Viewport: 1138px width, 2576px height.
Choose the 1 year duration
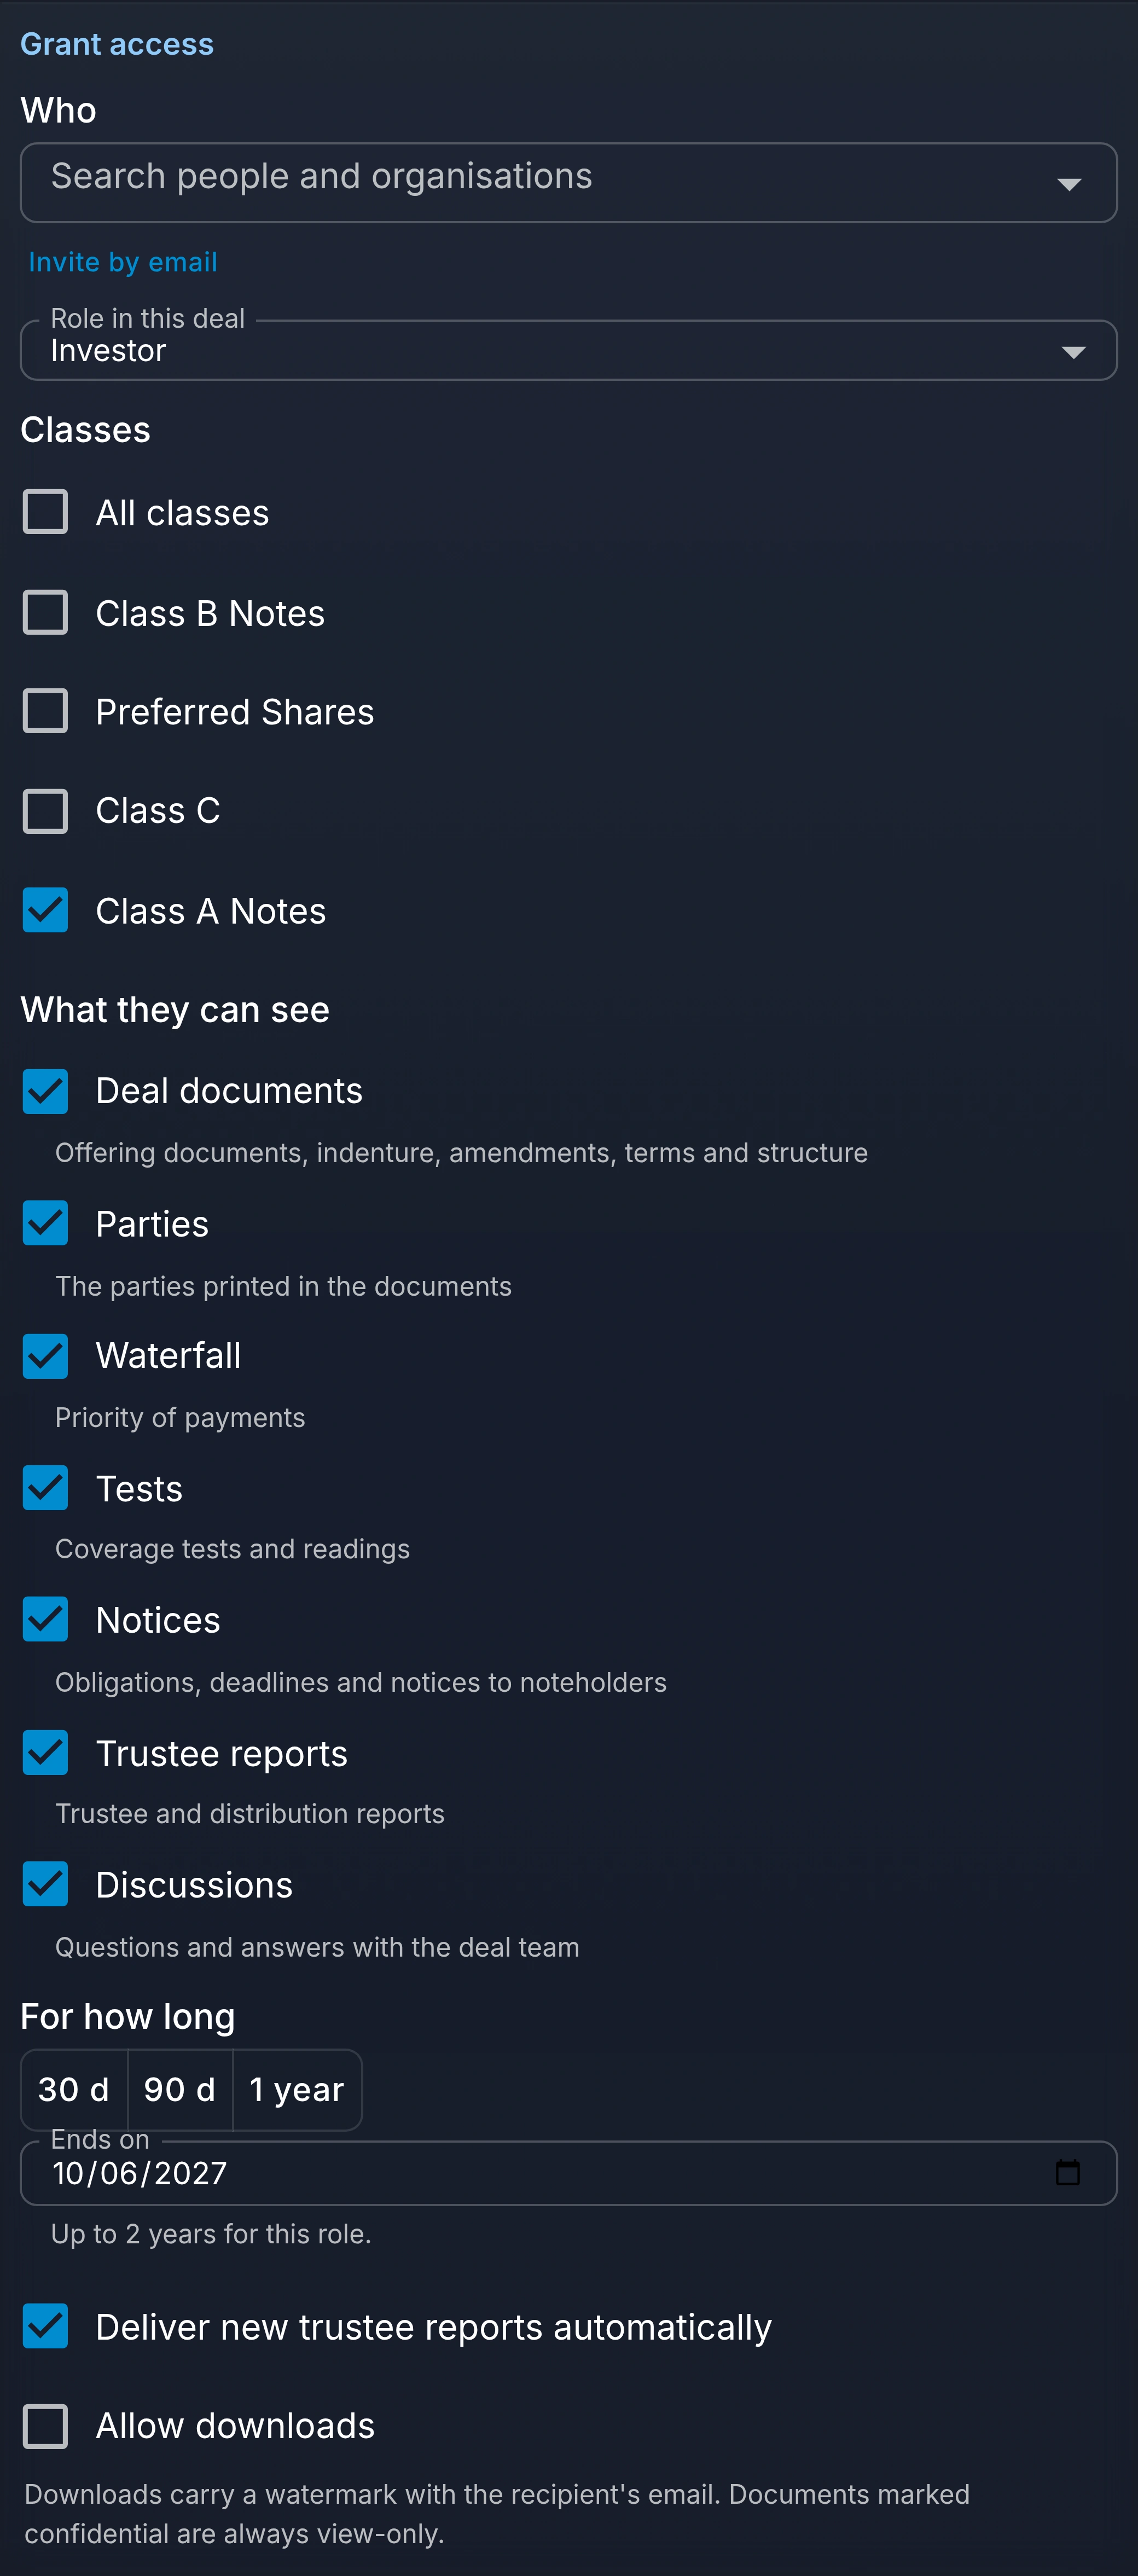(297, 2089)
